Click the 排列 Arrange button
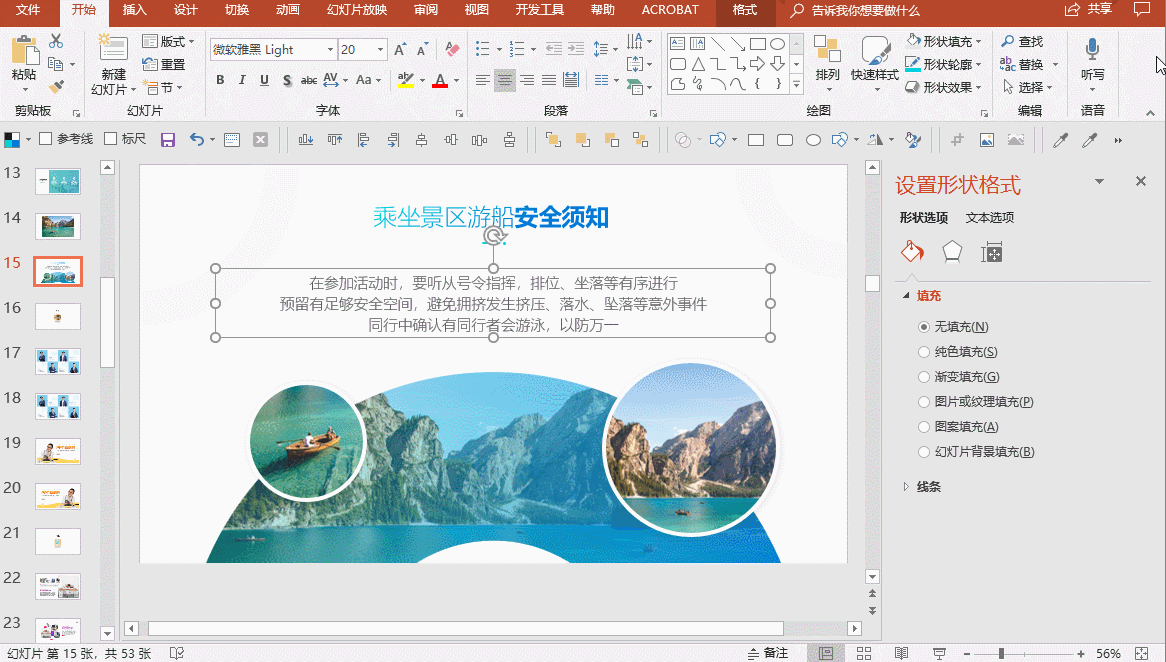The height and width of the screenshot is (662, 1166). coord(828,62)
